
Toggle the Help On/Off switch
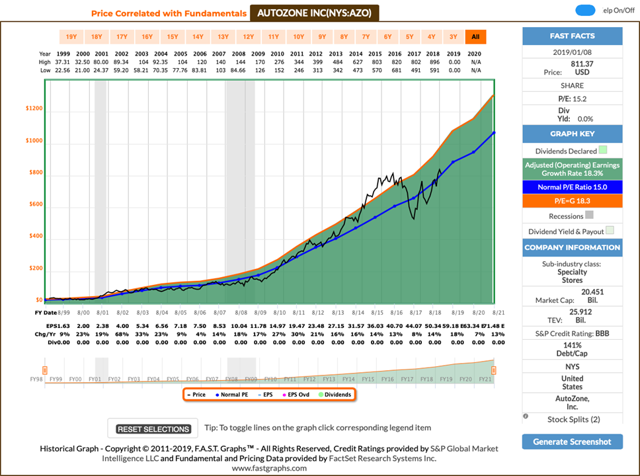click(x=585, y=11)
